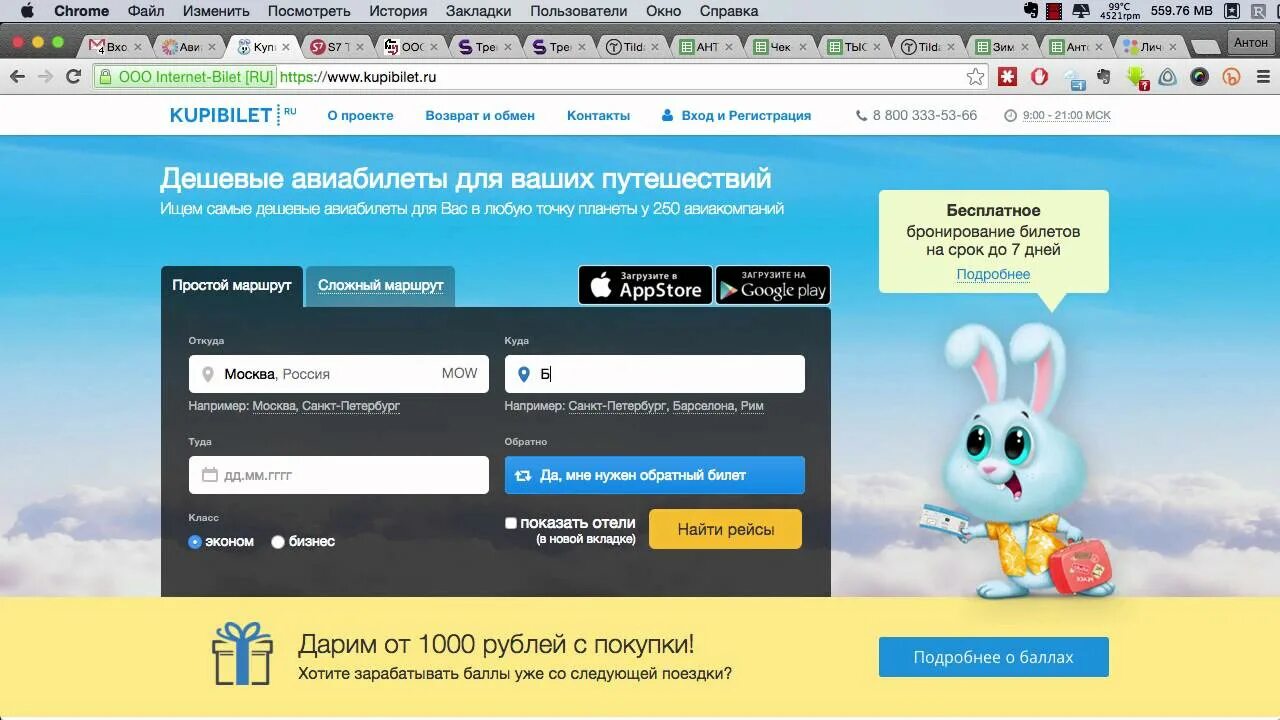Open the "Справка" menu
The height and width of the screenshot is (720, 1280).
(x=729, y=11)
